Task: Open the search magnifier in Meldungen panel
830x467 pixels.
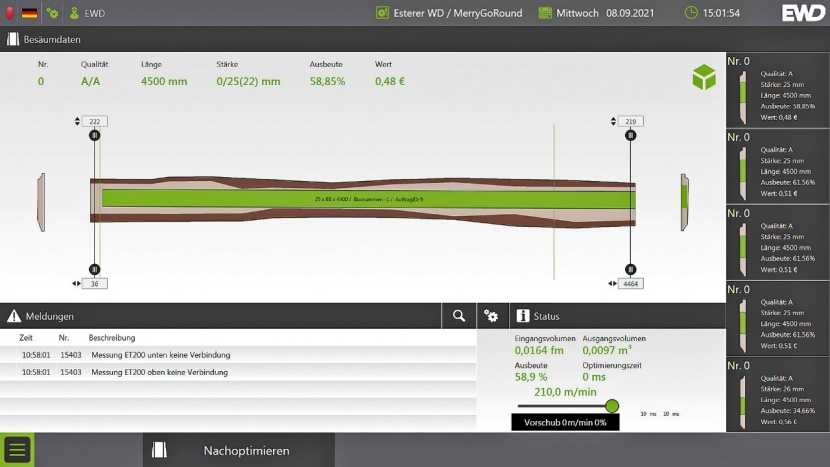Action: pos(459,316)
